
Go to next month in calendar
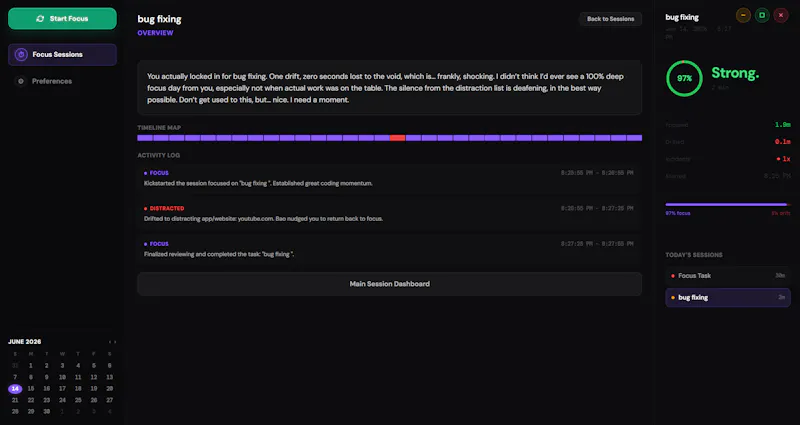tap(115, 342)
